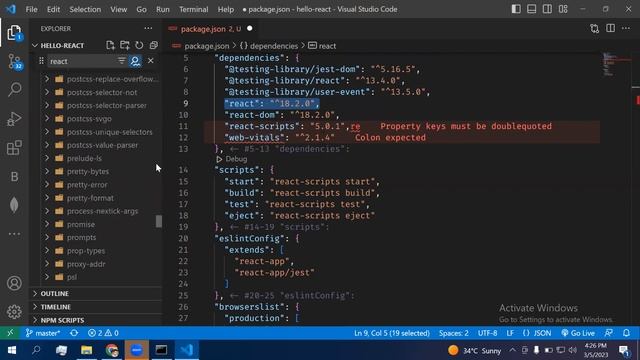Open editor more actions menu
Viewport: 640px width, 360px height.
pos(626,29)
